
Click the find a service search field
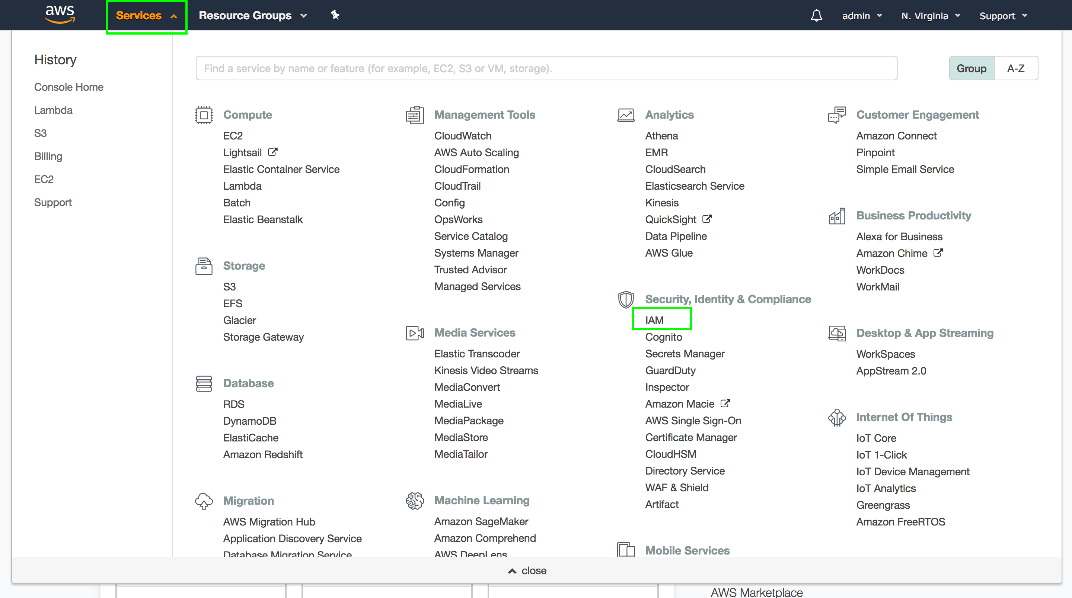[x=546, y=69]
